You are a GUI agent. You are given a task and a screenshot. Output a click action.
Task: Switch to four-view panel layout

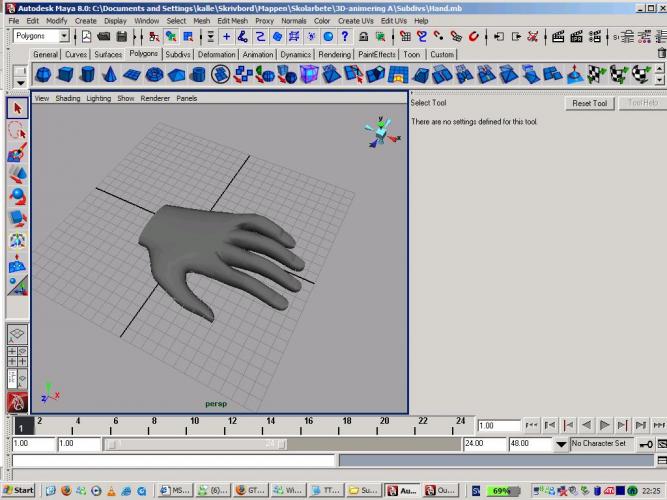(17, 357)
